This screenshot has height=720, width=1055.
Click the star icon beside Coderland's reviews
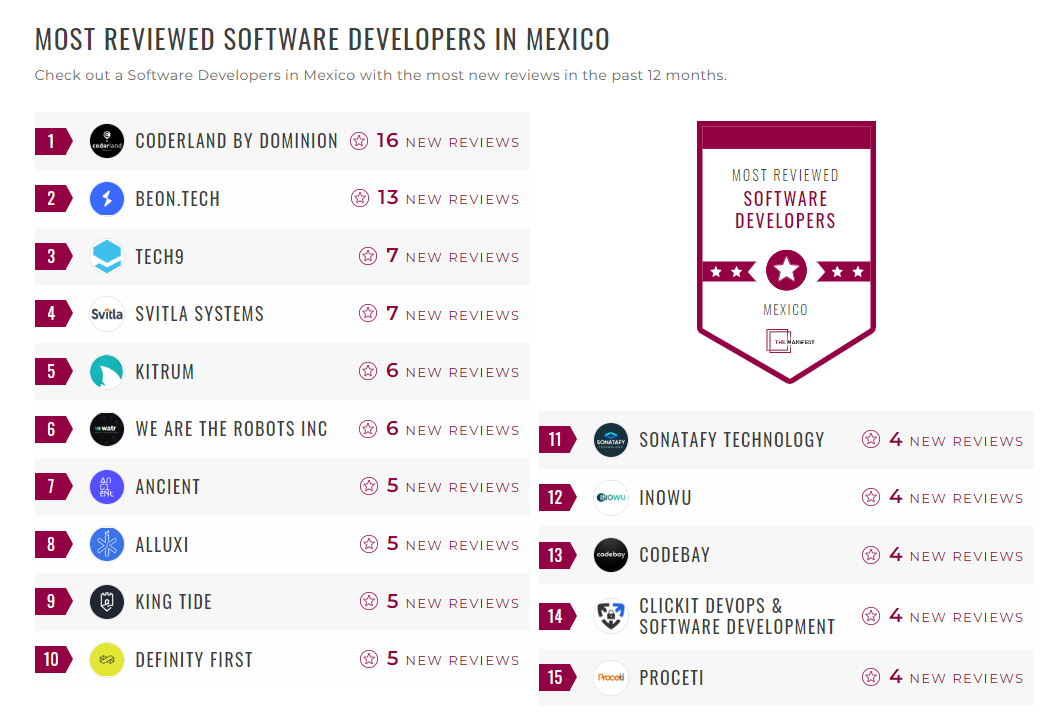[359, 141]
